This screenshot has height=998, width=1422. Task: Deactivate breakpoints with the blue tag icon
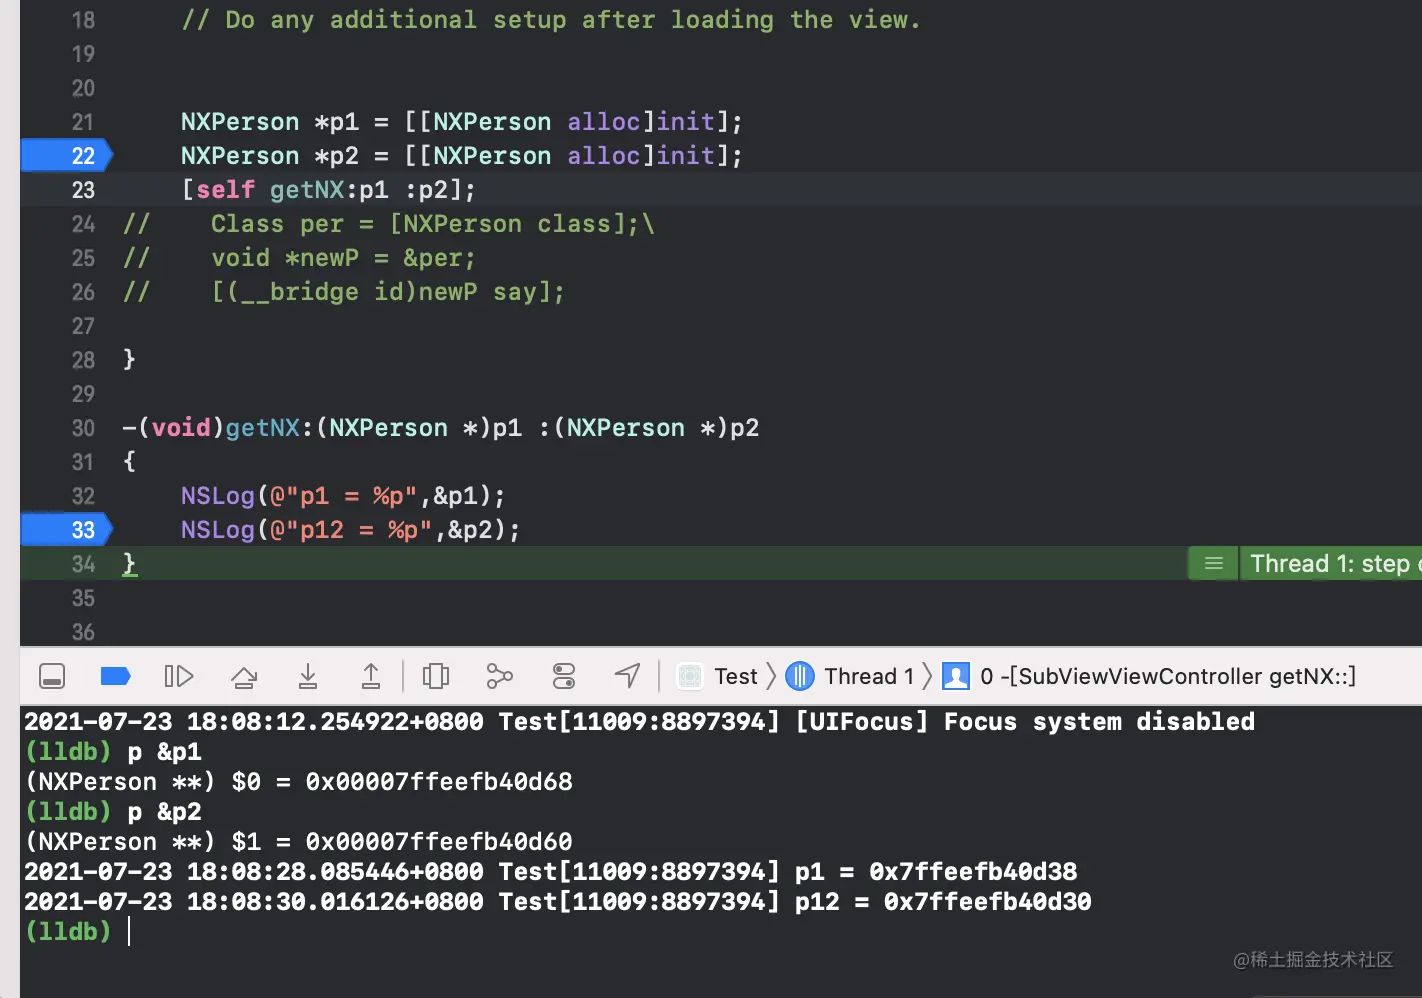(x=116, y=677)
